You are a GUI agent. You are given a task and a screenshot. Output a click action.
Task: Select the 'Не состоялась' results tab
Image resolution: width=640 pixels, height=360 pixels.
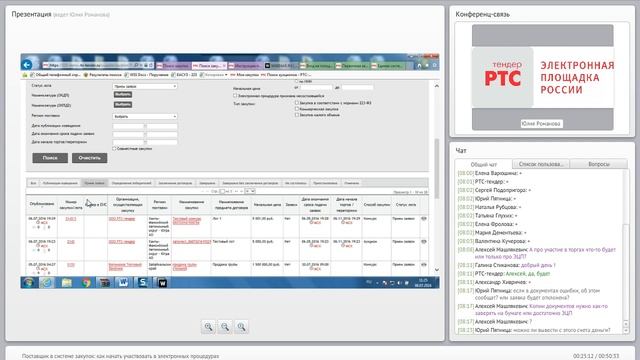point(296,183)
